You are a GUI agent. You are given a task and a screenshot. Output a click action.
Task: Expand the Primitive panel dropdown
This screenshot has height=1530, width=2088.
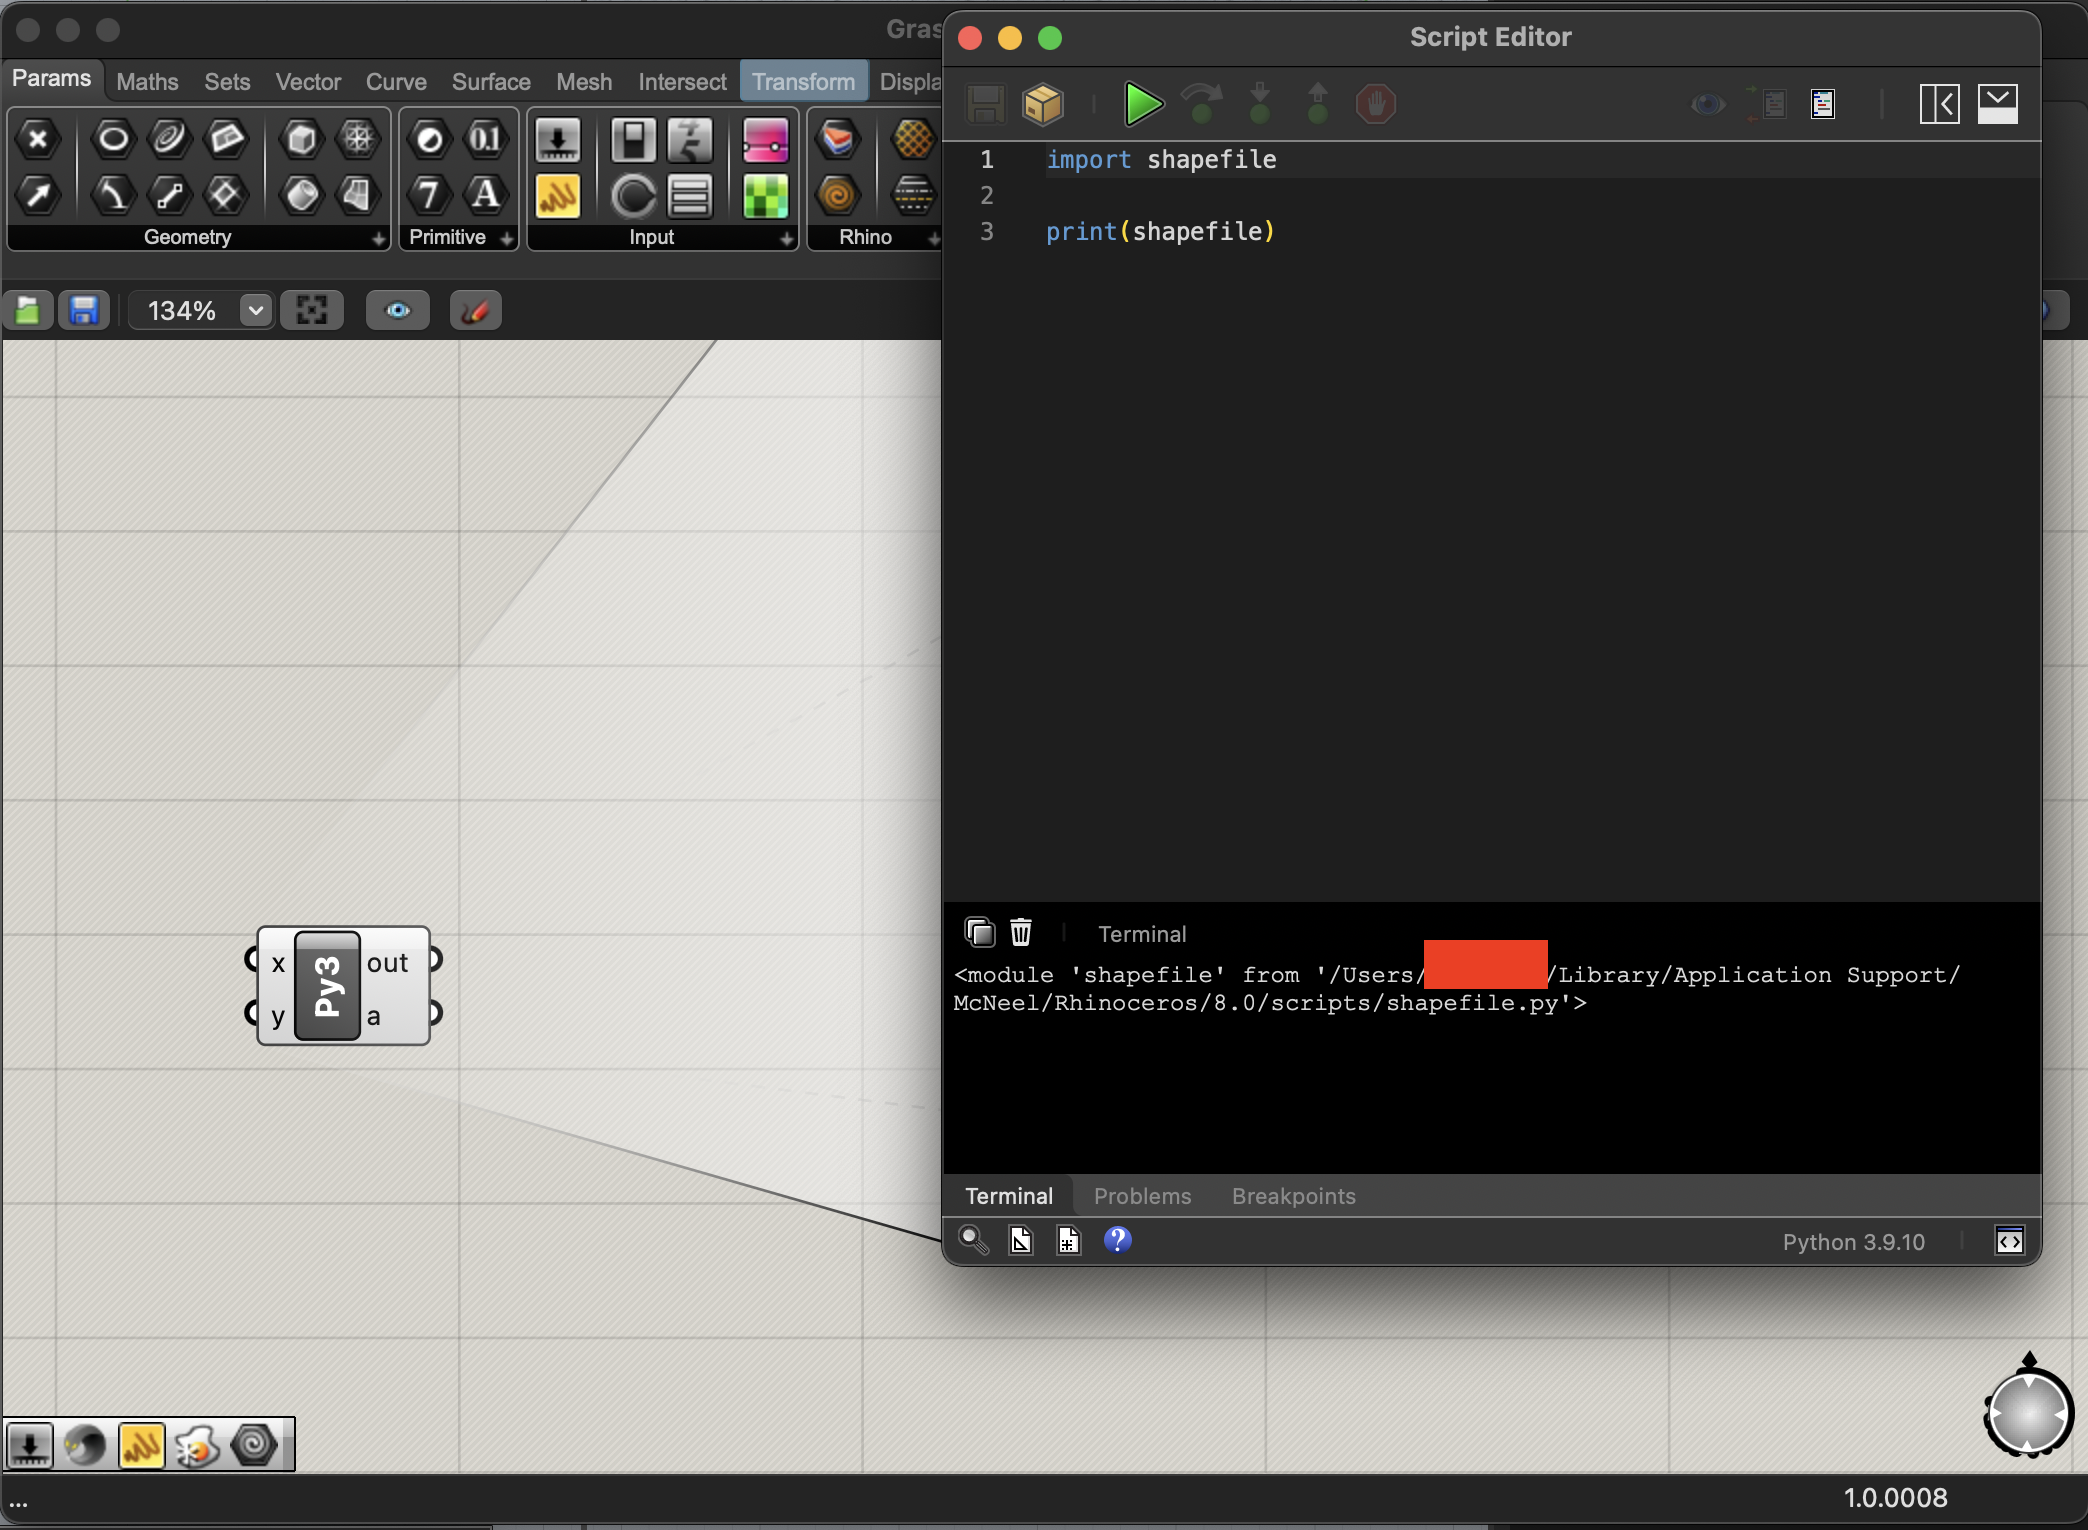(507, 238)
